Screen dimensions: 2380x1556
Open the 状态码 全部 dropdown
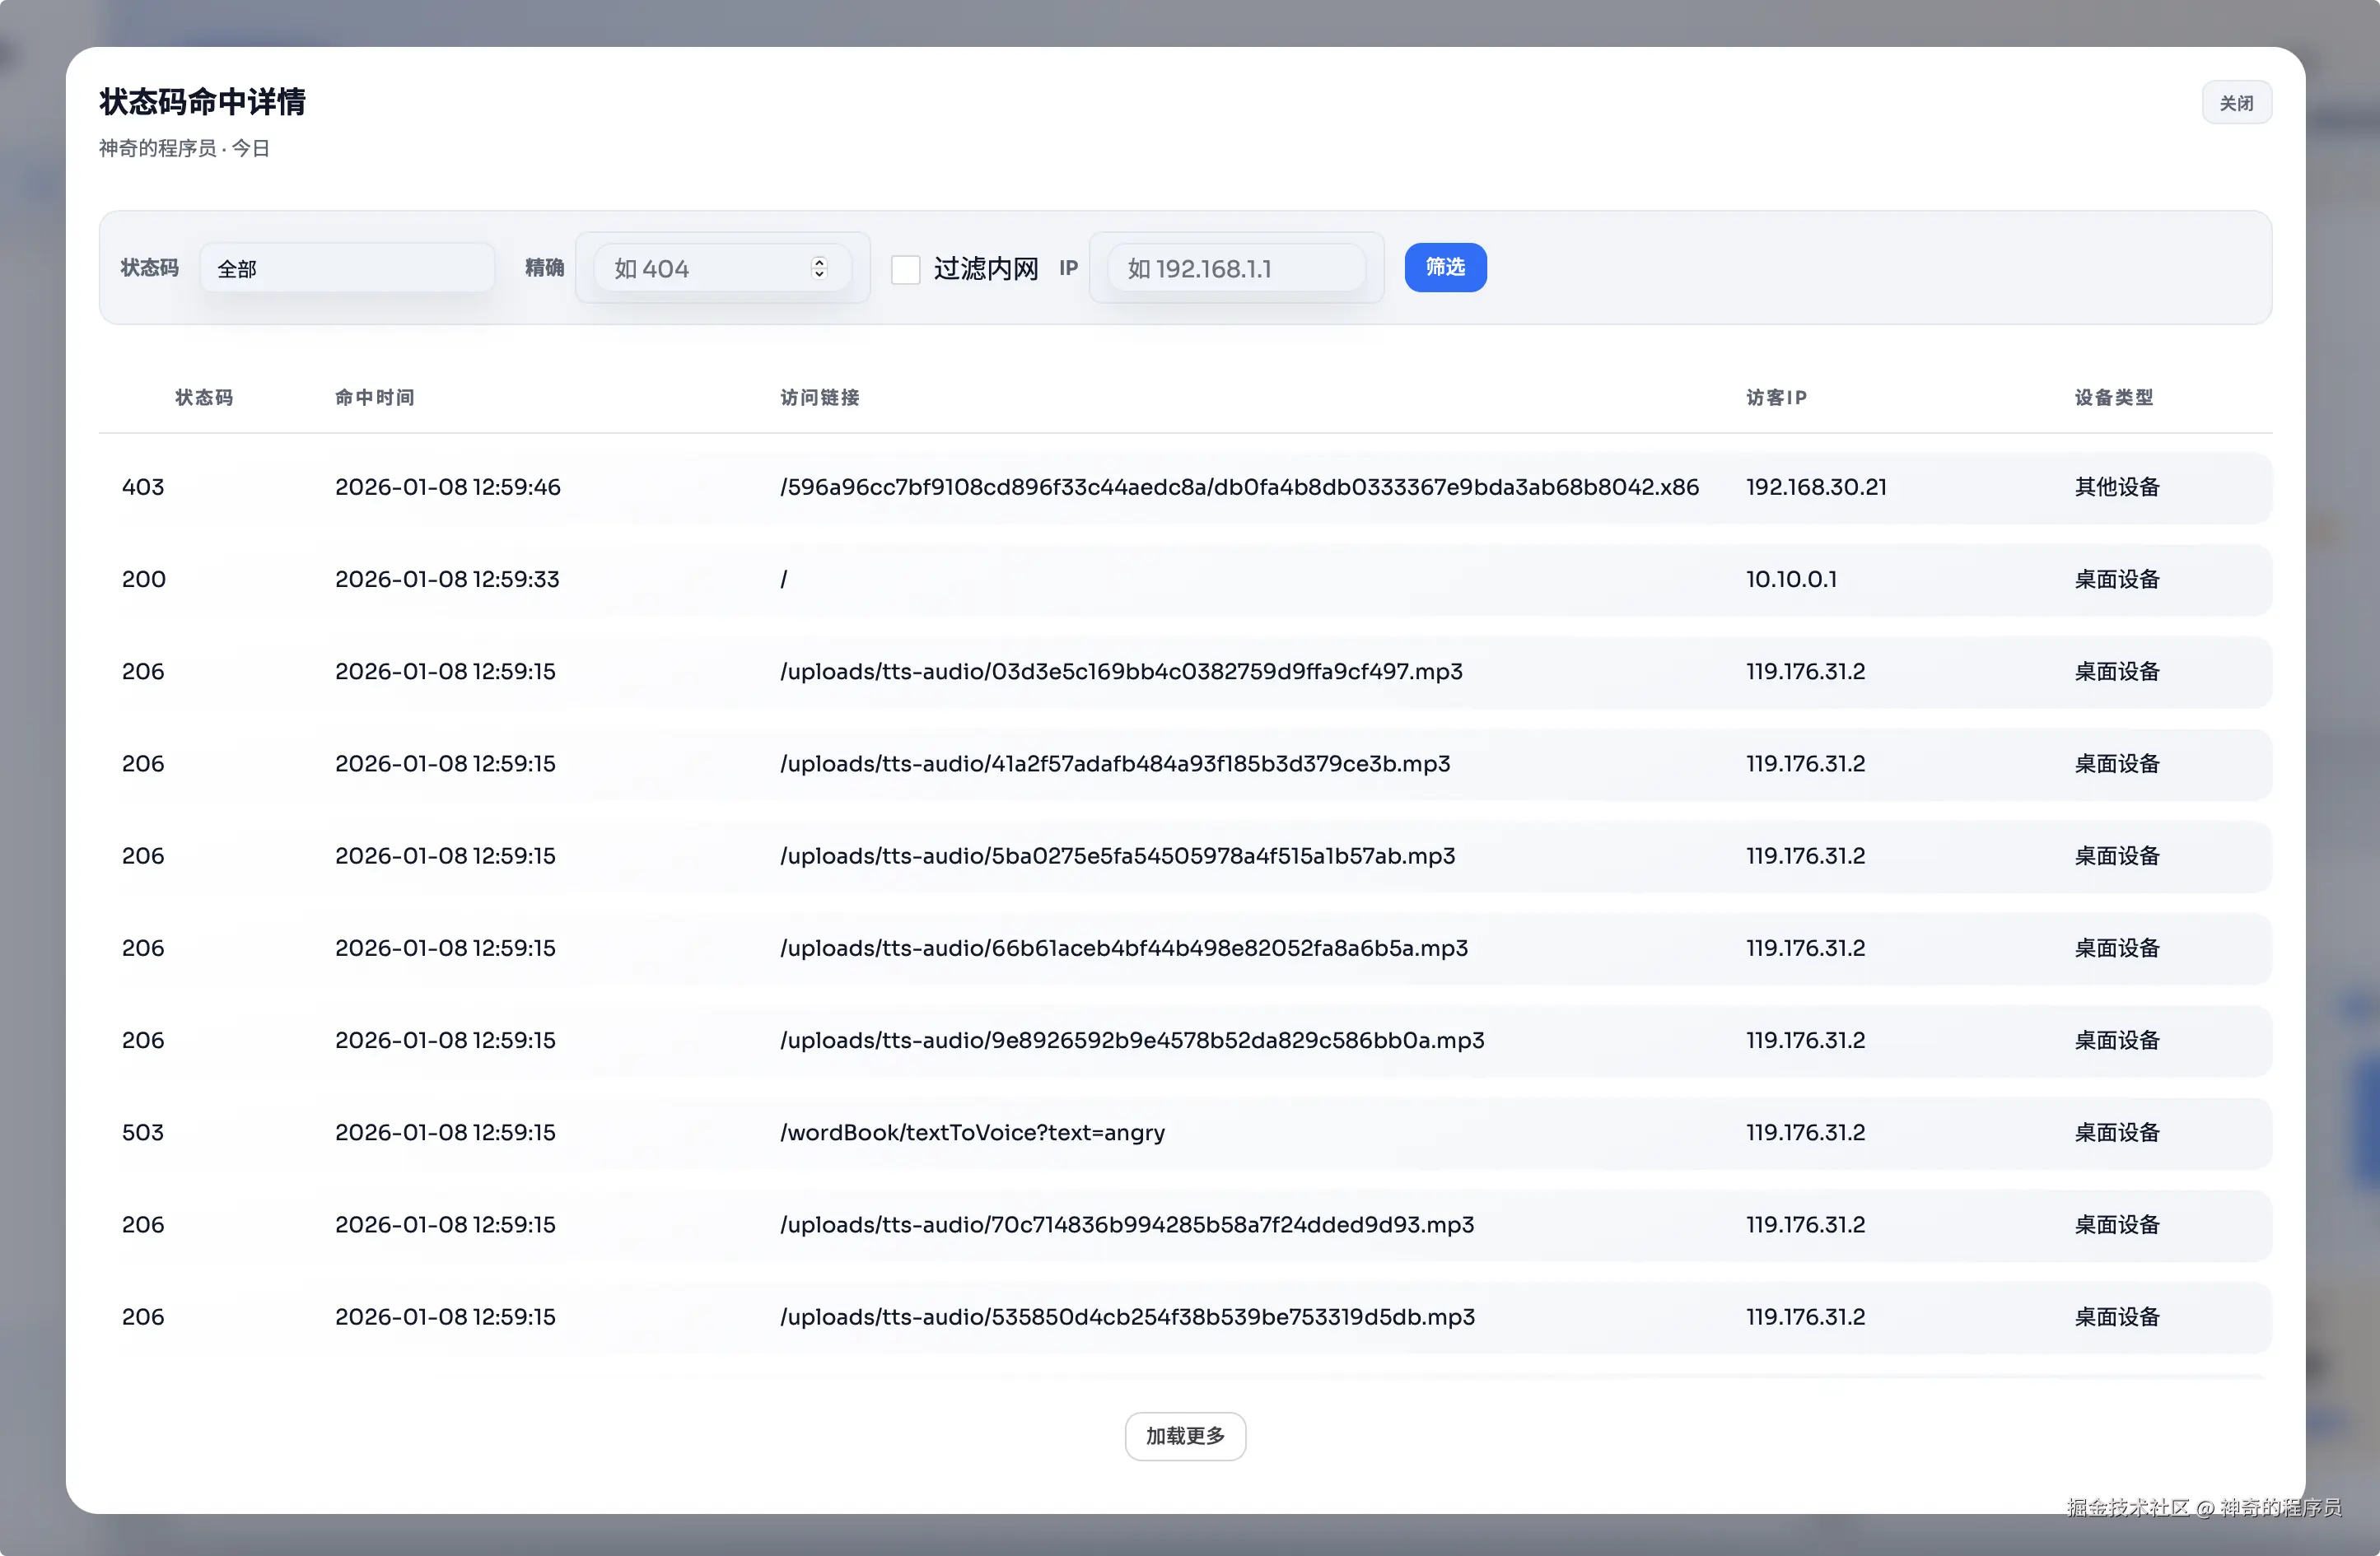[346, 268]
